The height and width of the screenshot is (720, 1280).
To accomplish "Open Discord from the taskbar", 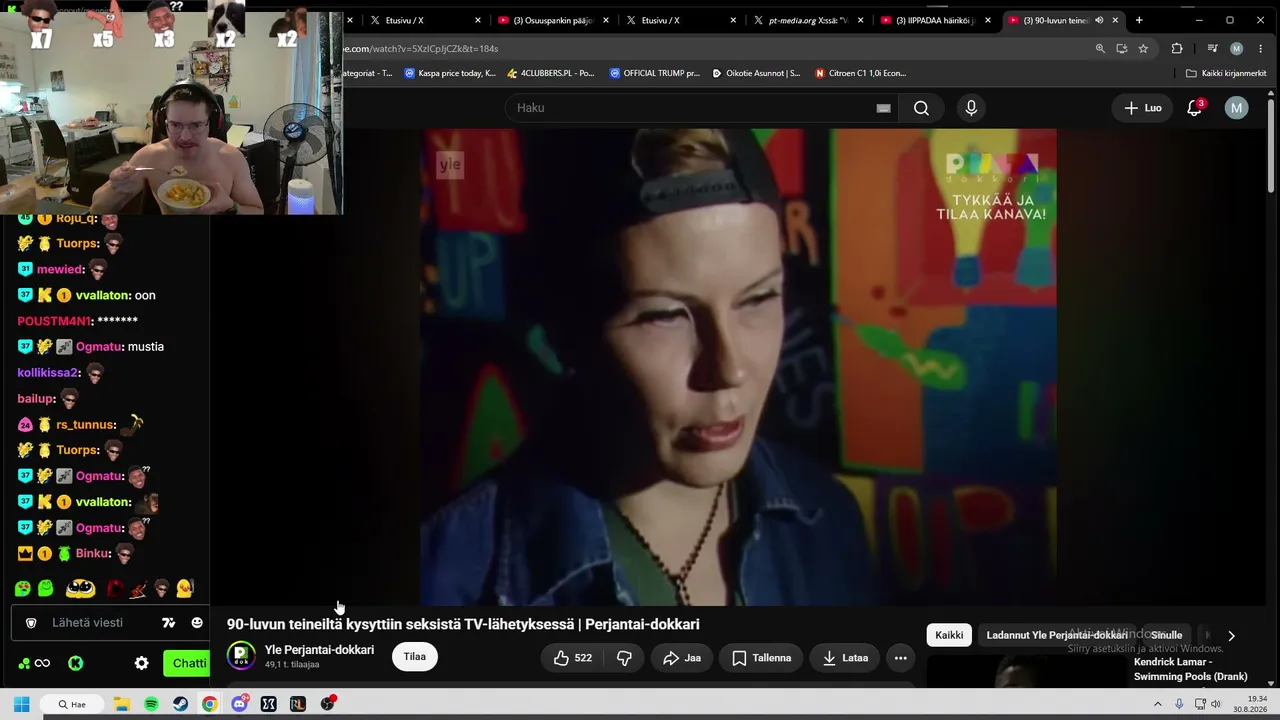I will (x=239, y=704).
